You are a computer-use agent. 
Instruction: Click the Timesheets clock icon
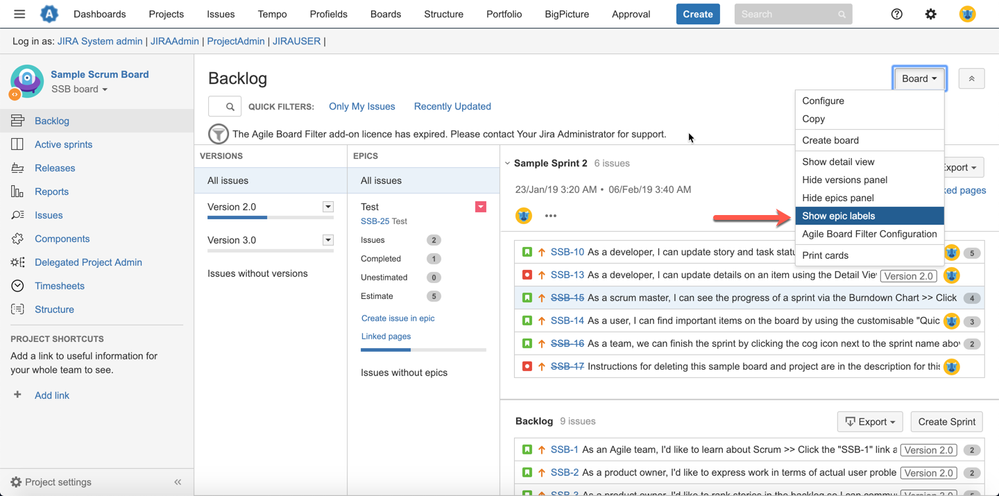18,286
